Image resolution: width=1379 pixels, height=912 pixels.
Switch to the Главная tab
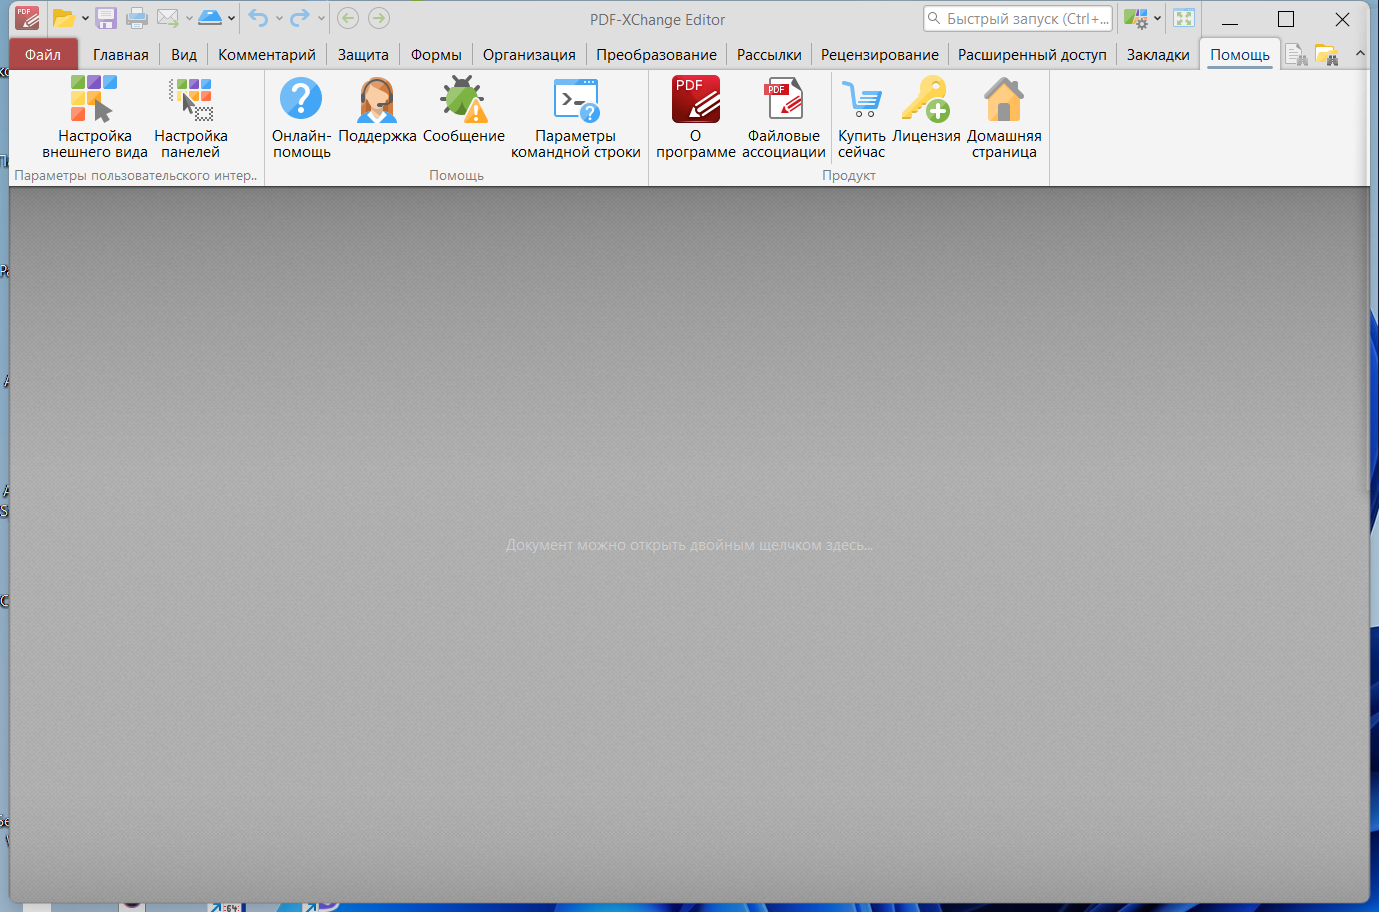pos(121,55)
